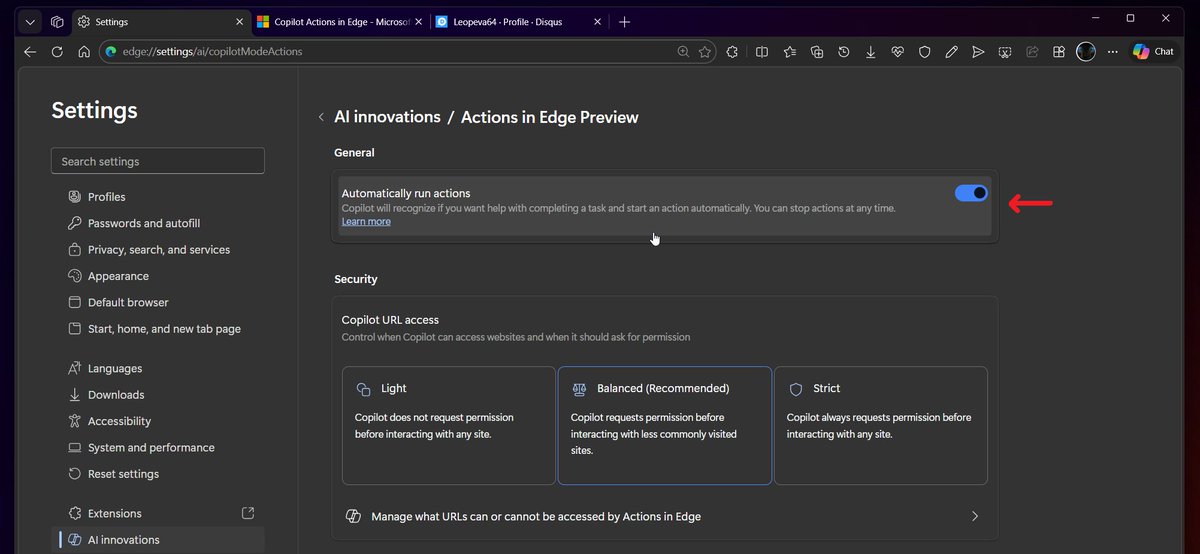
Task: Open the History clock icon
Action: coord(844,52)
